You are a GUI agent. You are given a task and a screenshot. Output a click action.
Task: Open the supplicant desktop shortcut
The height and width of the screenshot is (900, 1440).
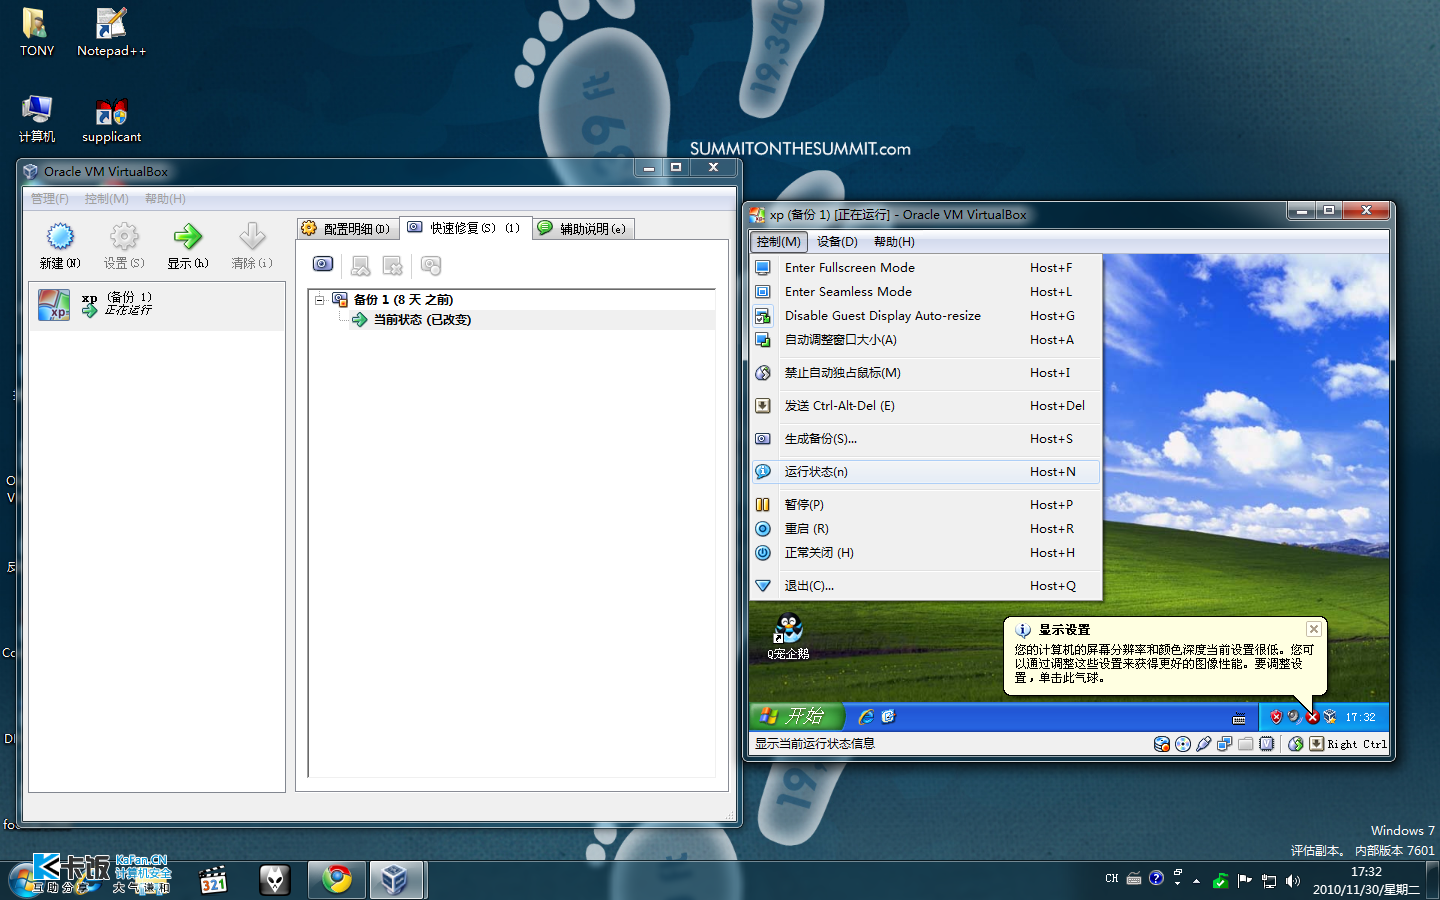pyautogui.click(x=111, y=121)
